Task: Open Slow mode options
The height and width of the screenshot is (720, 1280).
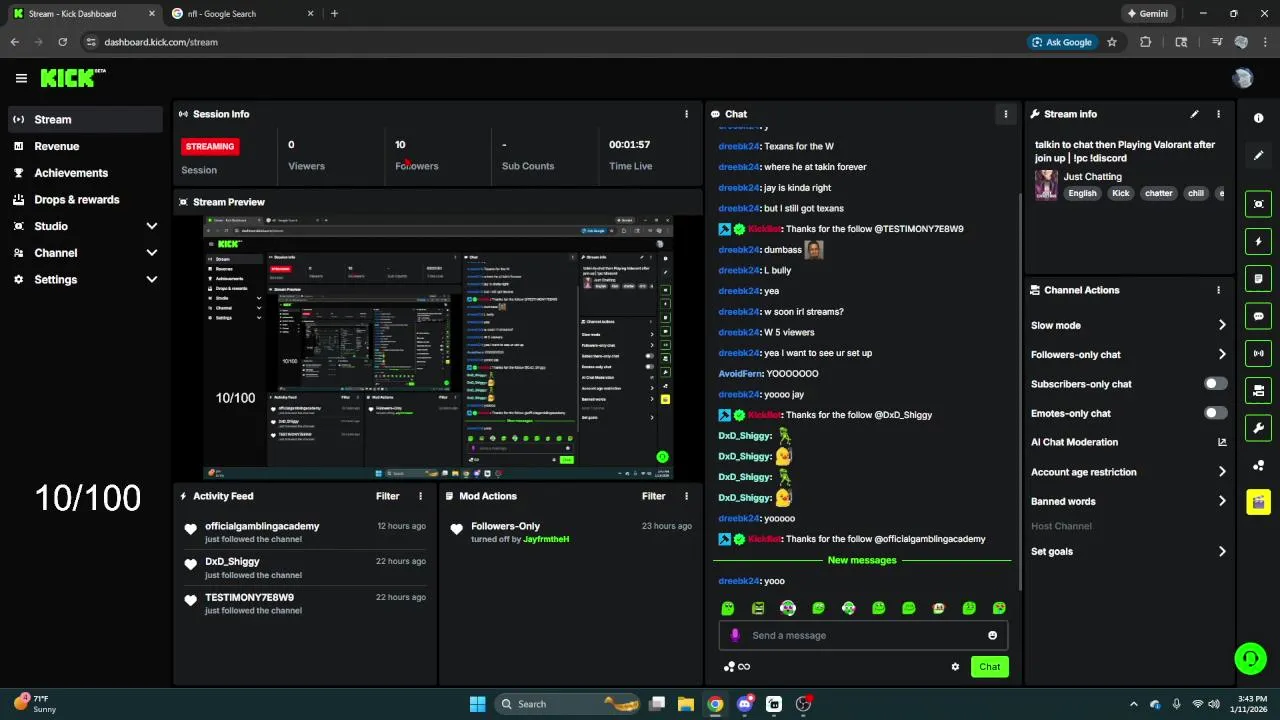Action: coord(1129,325)
